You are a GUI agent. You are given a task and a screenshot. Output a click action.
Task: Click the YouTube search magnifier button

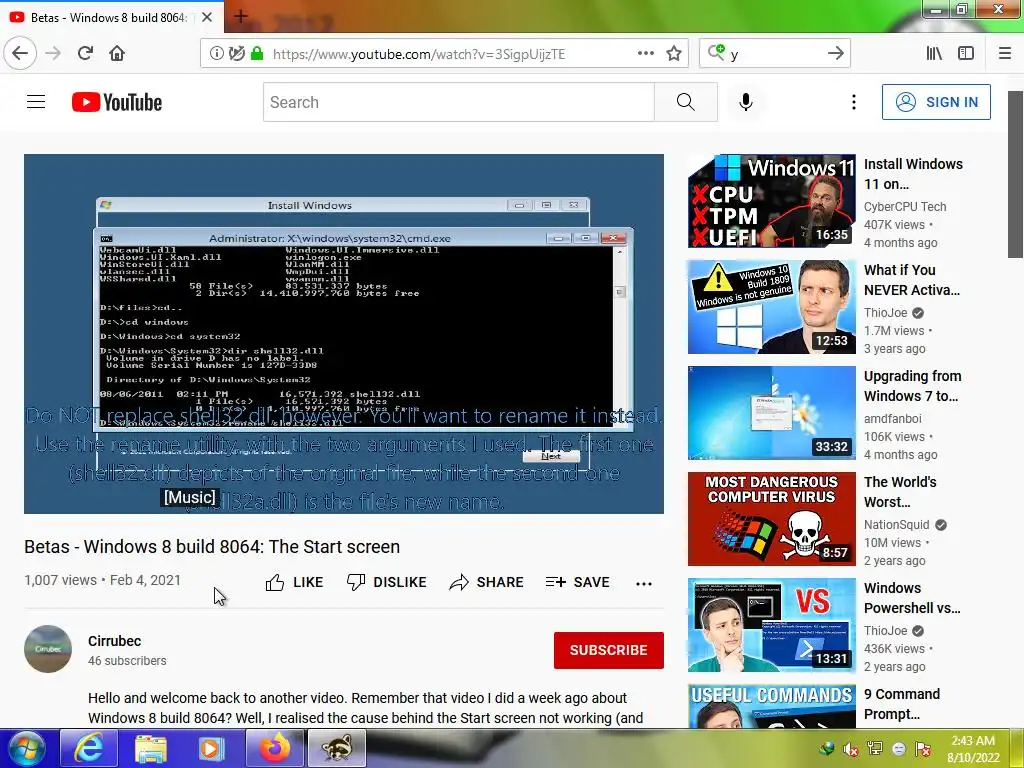(x=686, y=102)
